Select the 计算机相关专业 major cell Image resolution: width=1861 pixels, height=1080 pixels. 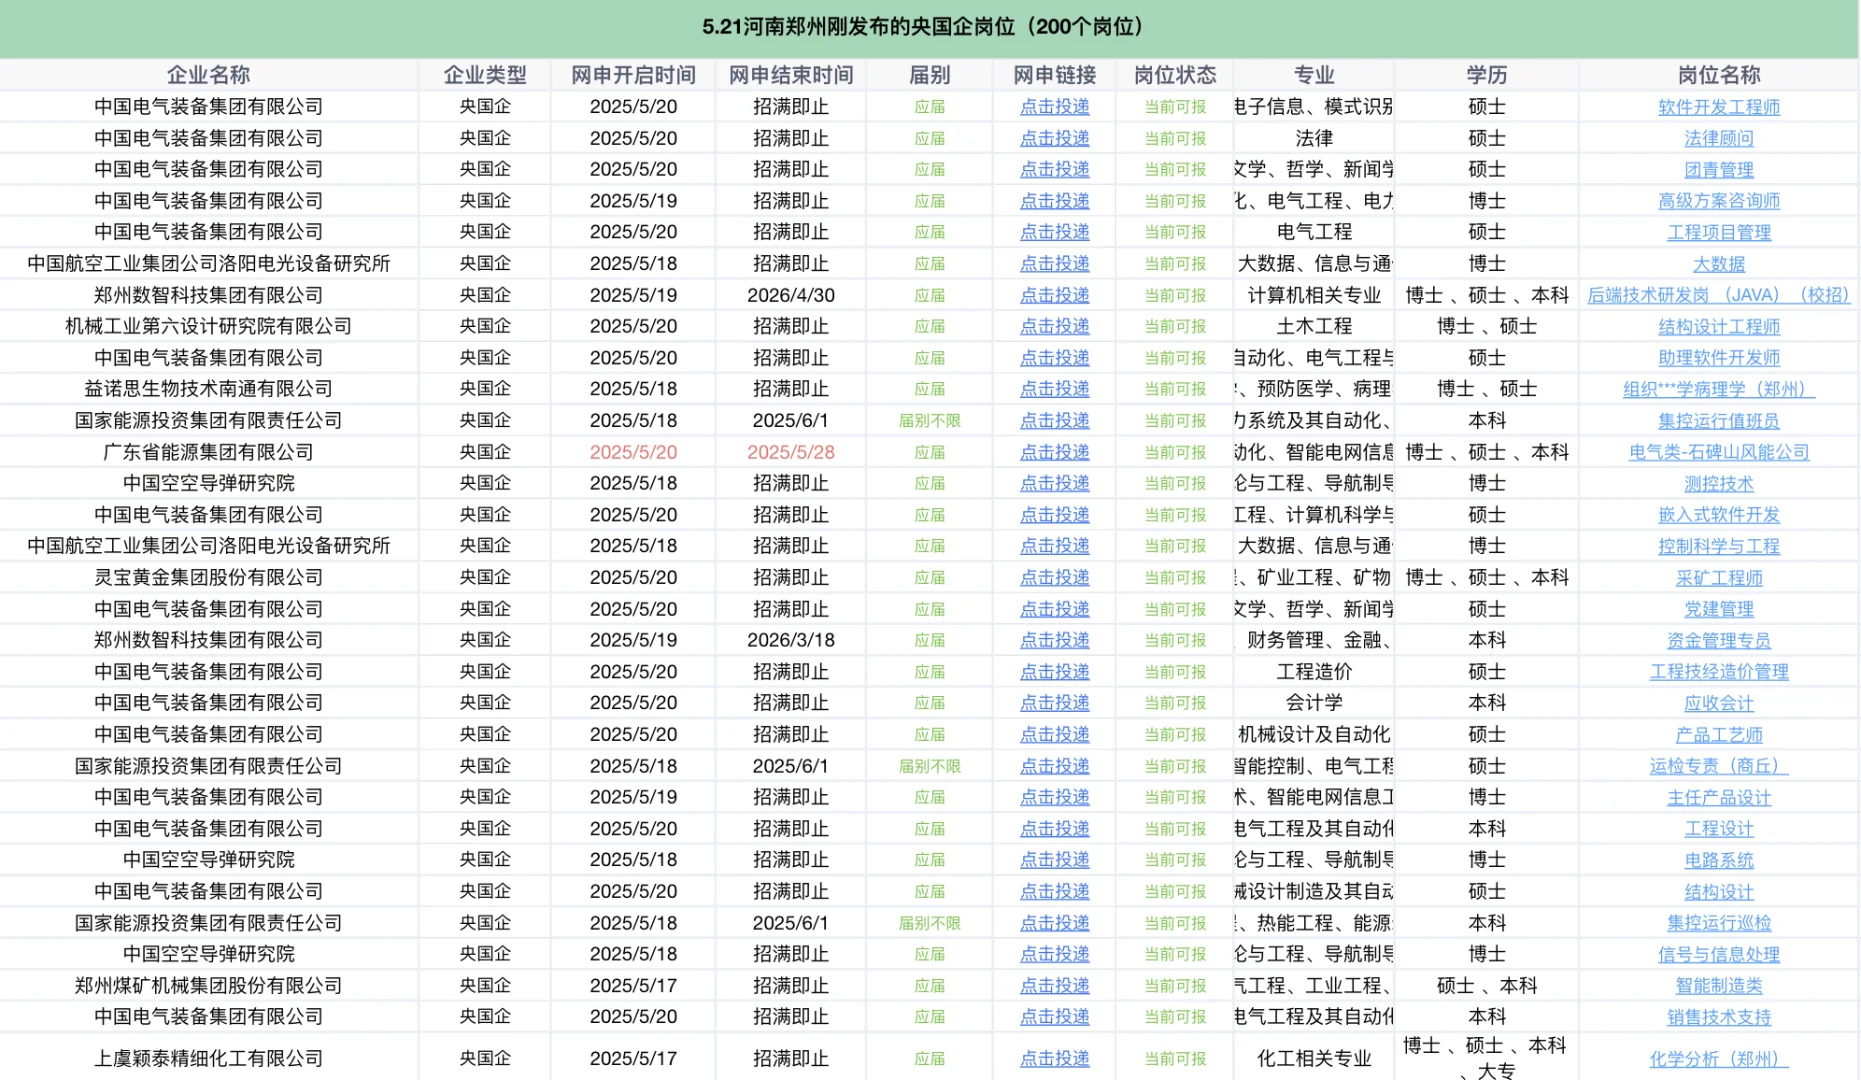[x=1314, y=295]
